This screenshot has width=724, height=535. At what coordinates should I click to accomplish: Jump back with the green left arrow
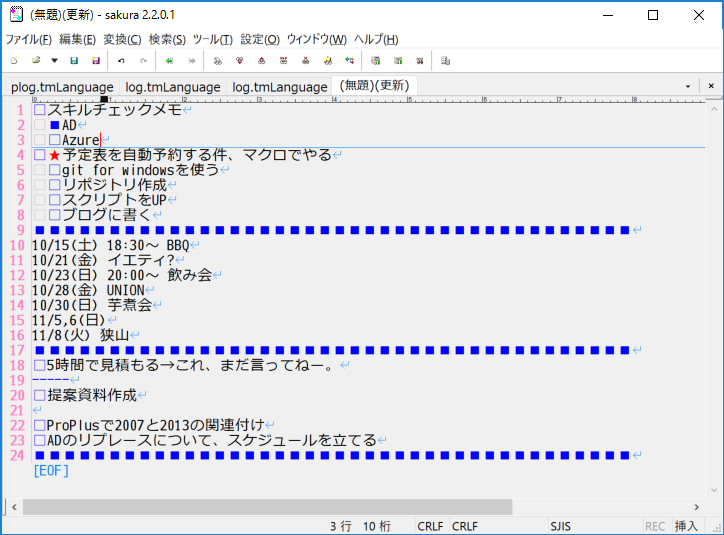[x=169, y=60]
